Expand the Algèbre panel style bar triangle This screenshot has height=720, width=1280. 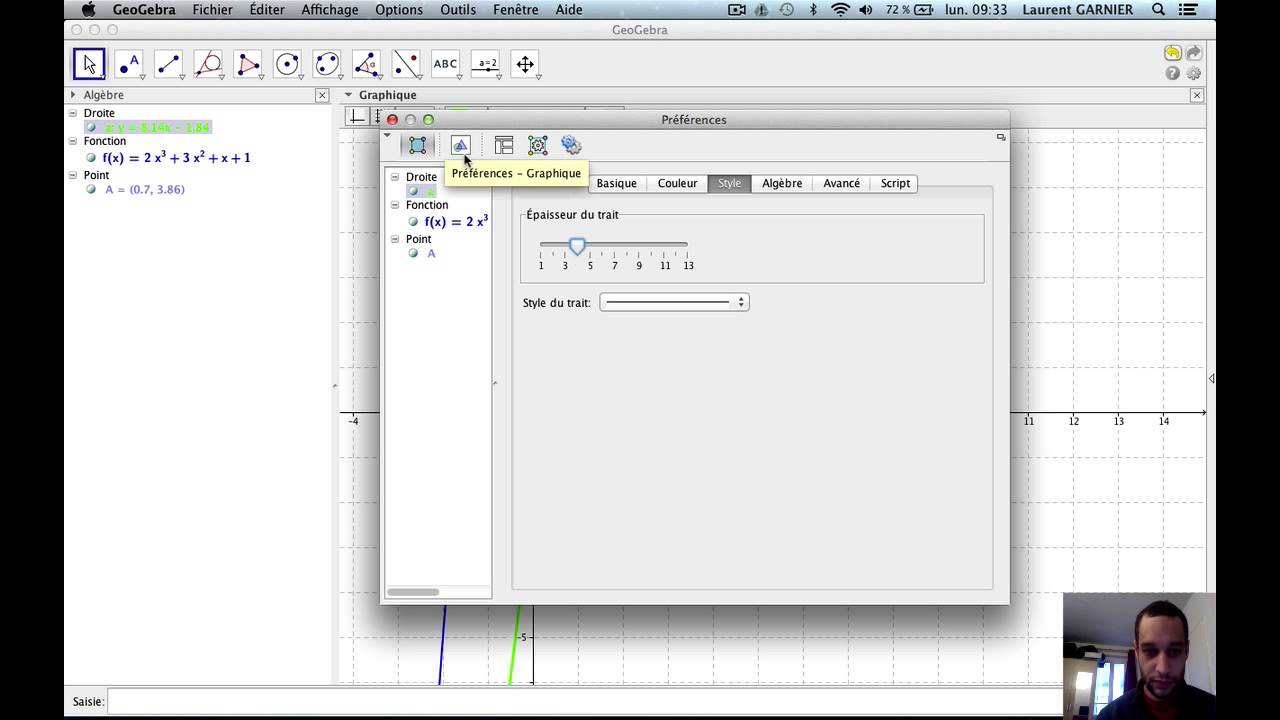(72, 95)
